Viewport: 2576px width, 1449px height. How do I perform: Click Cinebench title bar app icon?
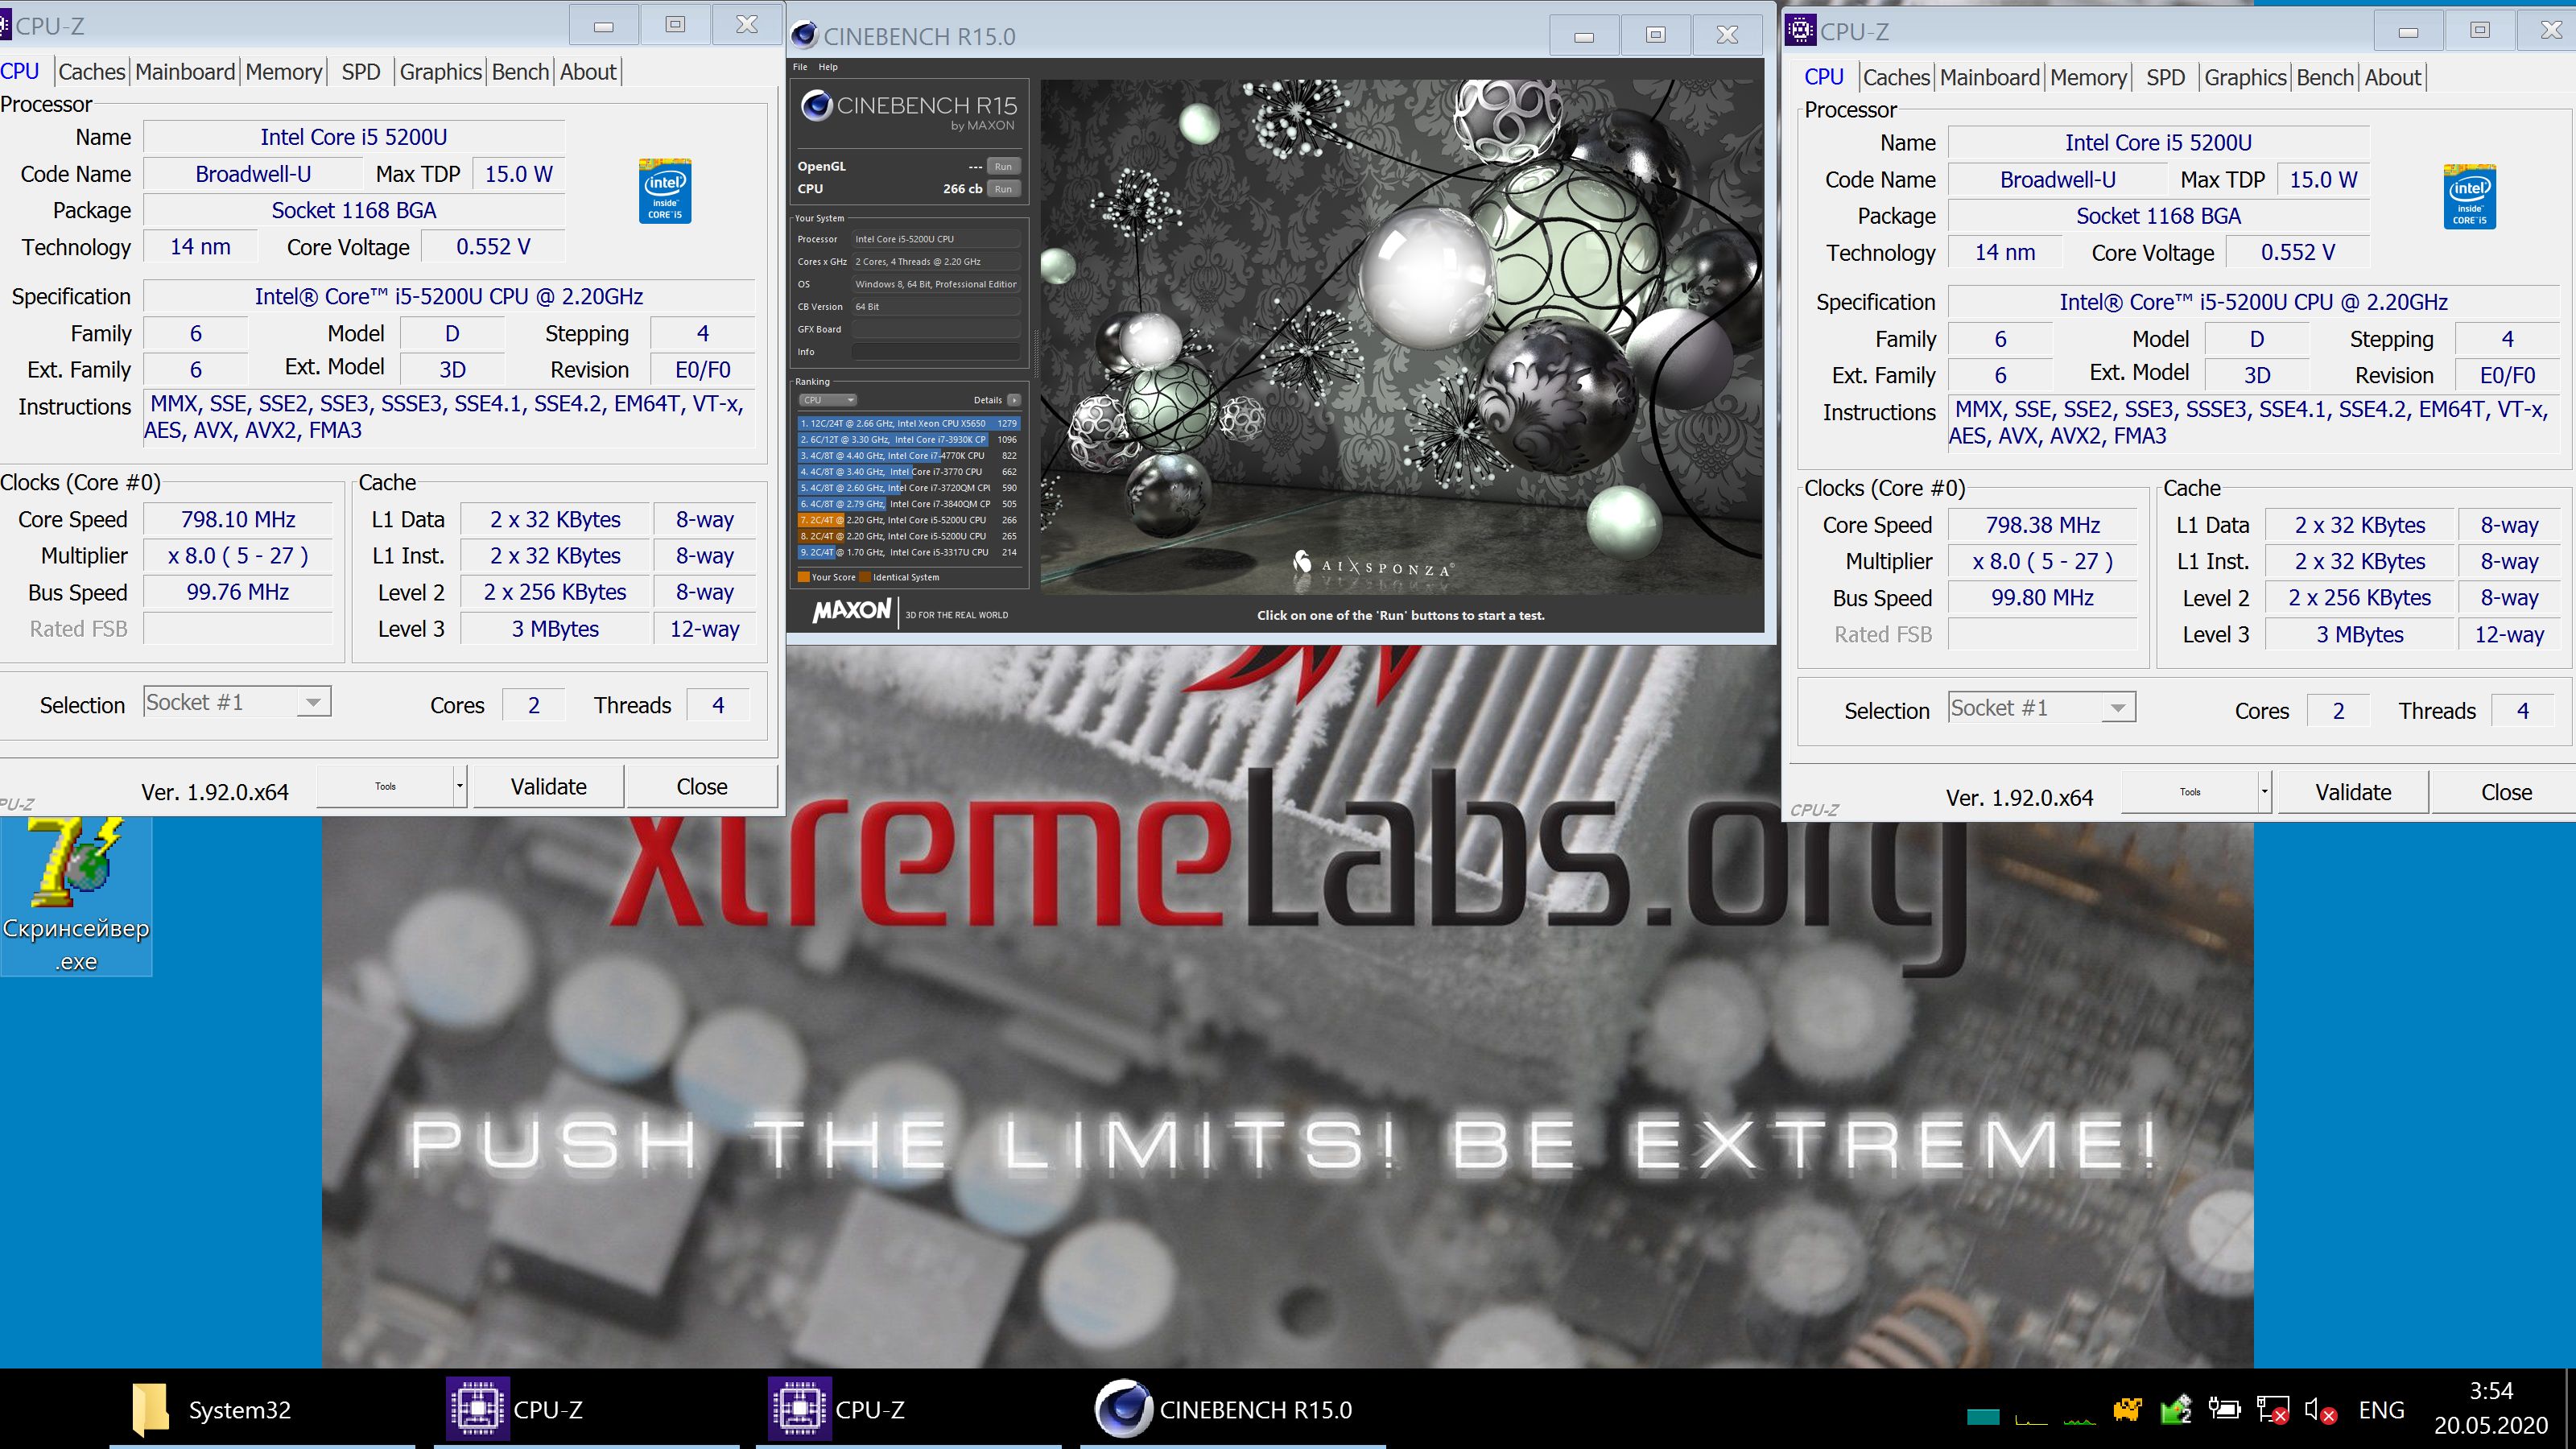click(x=804, y=36)
